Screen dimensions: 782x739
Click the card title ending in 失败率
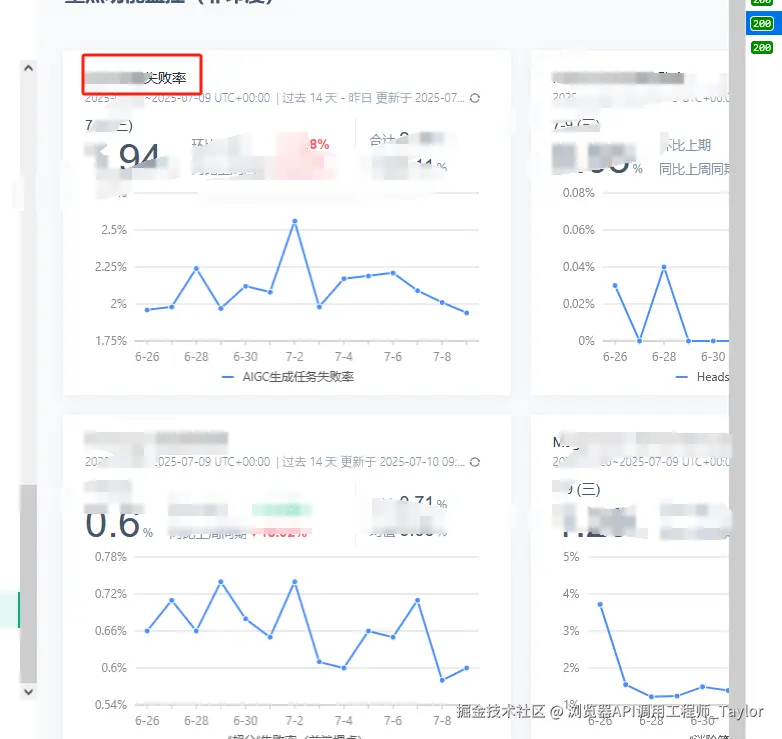(136, 78)
